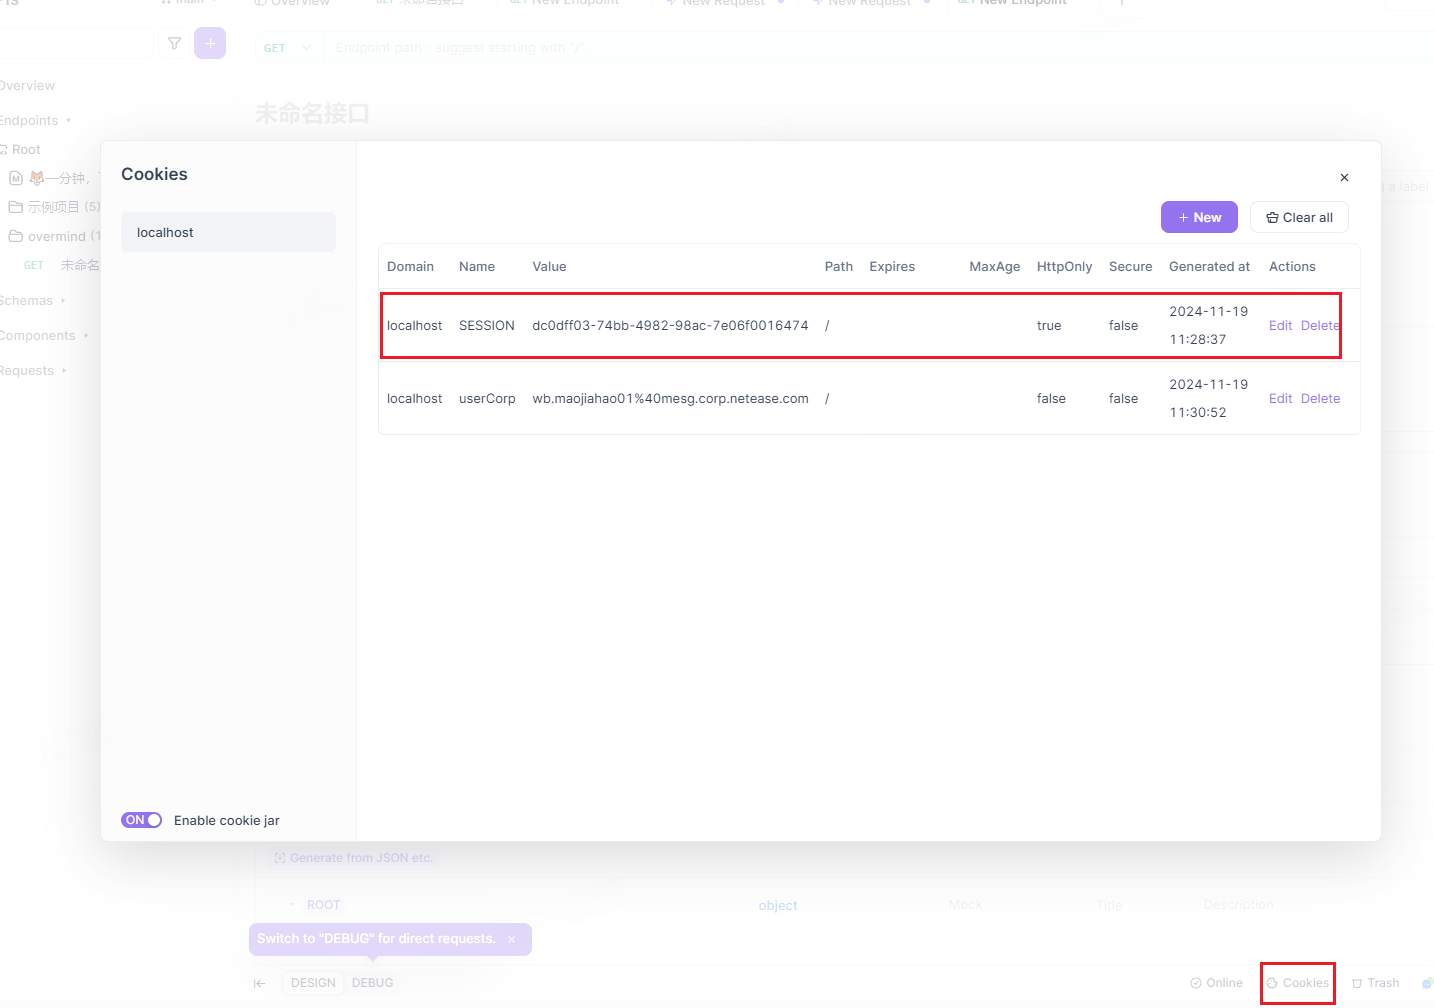The height and width of the screenshot is (1008, 1434).
Task: Select the Root node in sidebar
Action: (26, 149)
